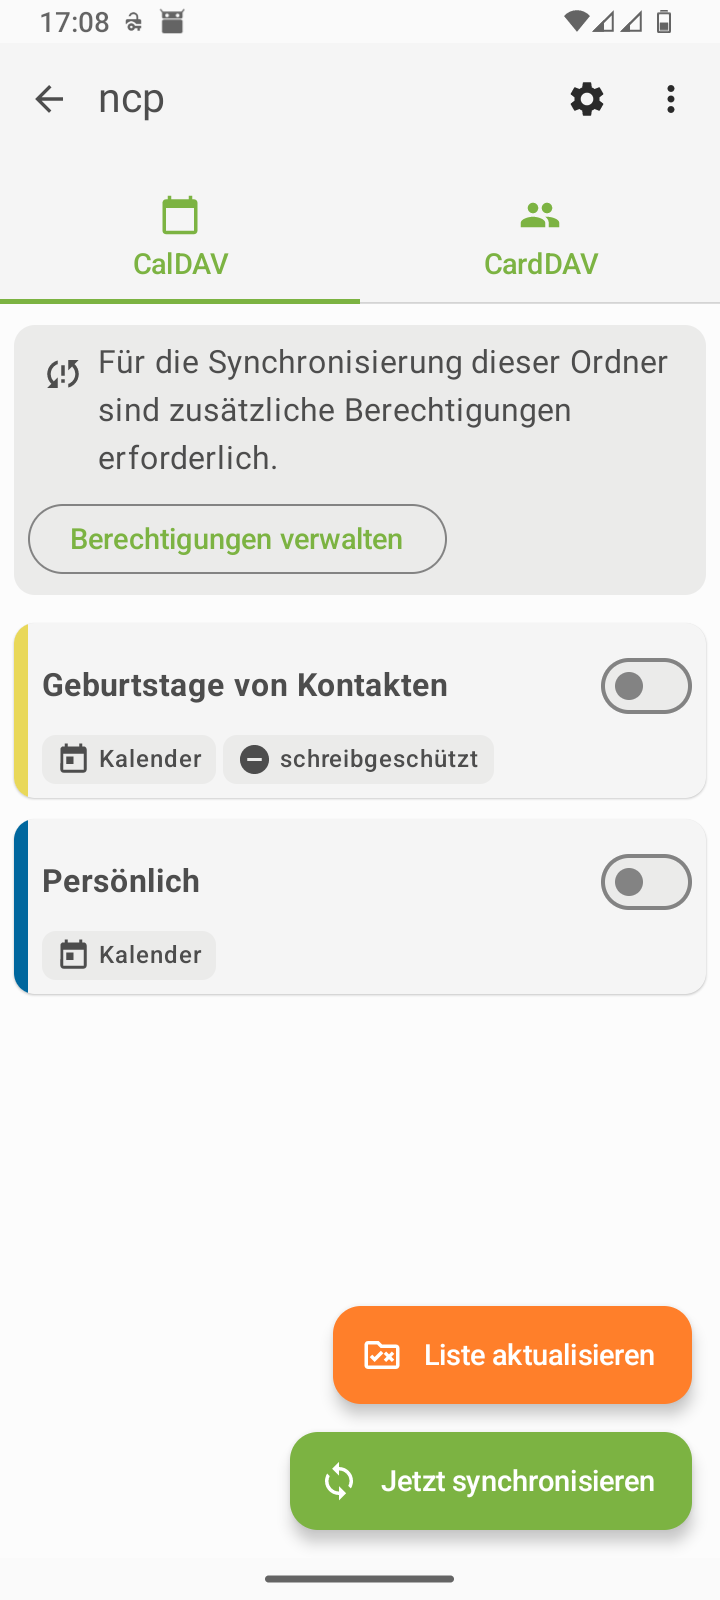Open the three-dot overflow menu
720x1600 pixels.
tap(671, 99)
